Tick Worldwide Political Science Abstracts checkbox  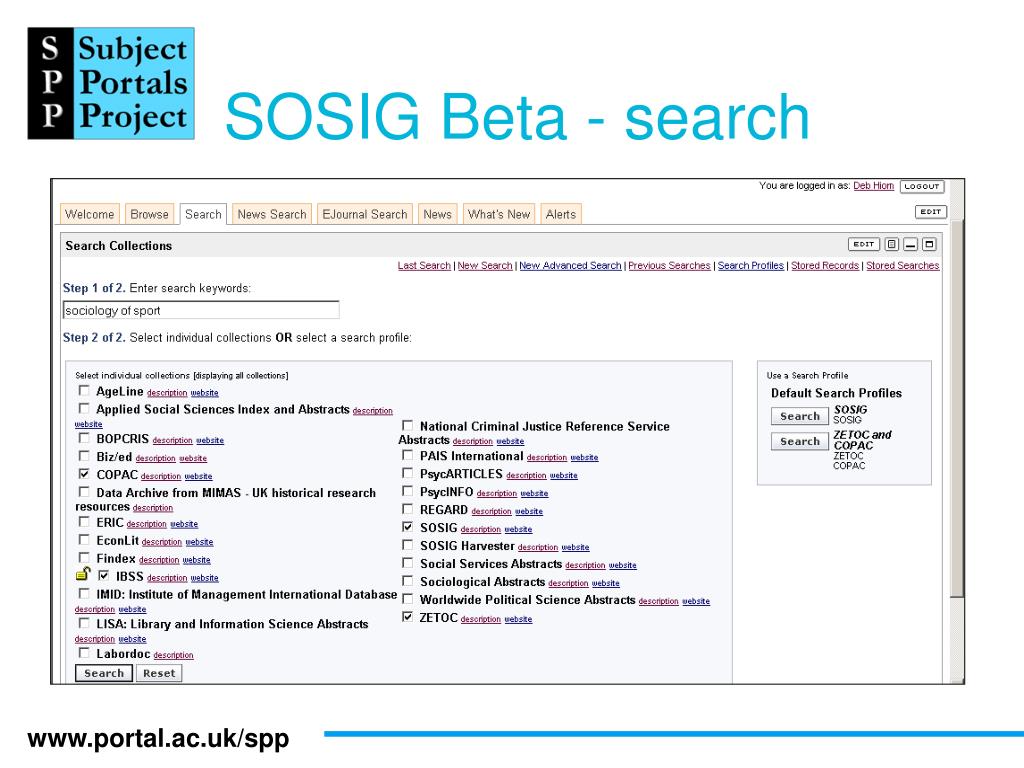point(408,599)
